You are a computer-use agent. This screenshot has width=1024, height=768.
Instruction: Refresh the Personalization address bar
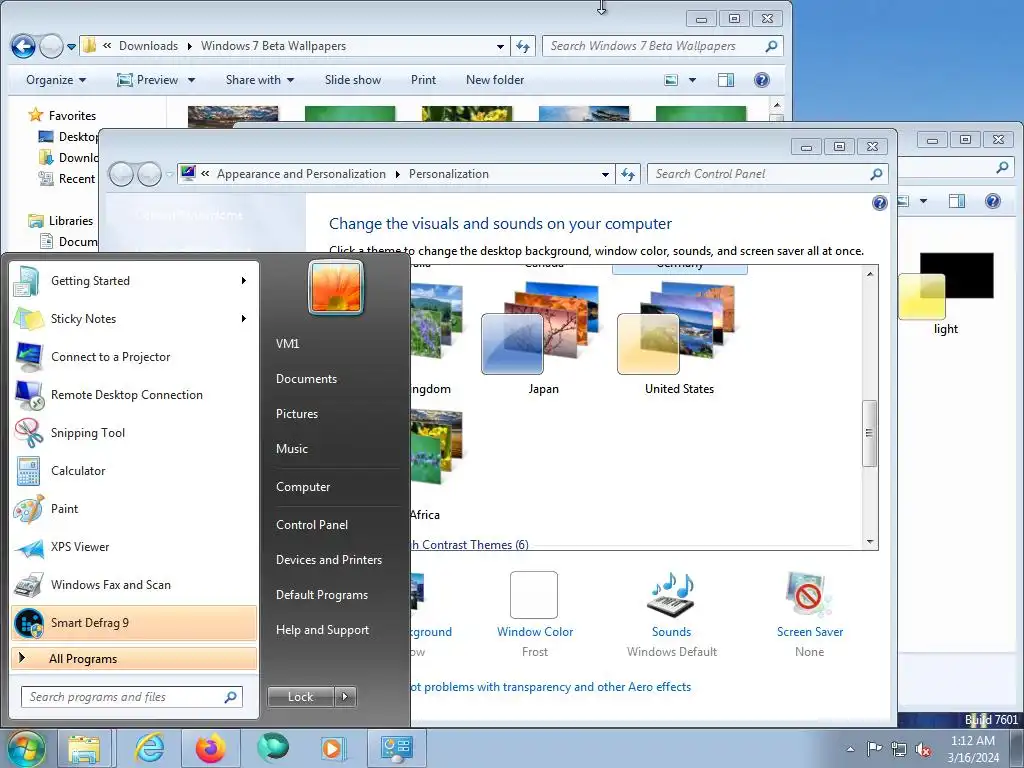[628, 174]
